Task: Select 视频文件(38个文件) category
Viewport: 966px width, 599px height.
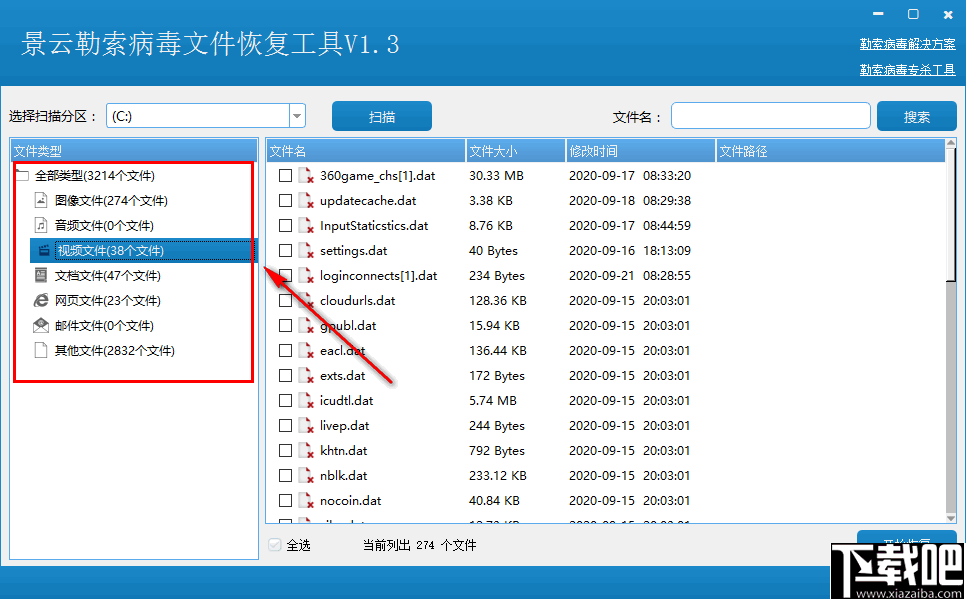Action: pos(110,250)
